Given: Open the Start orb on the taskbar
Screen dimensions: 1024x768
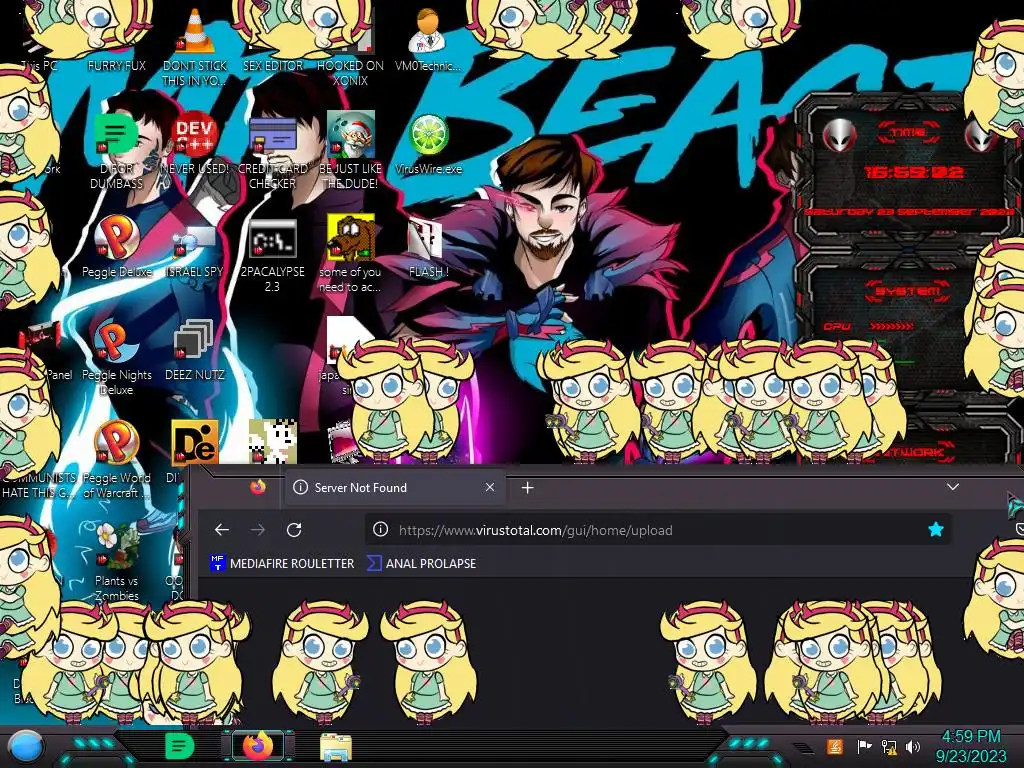Looking at the screenshot, I should 26,746.
